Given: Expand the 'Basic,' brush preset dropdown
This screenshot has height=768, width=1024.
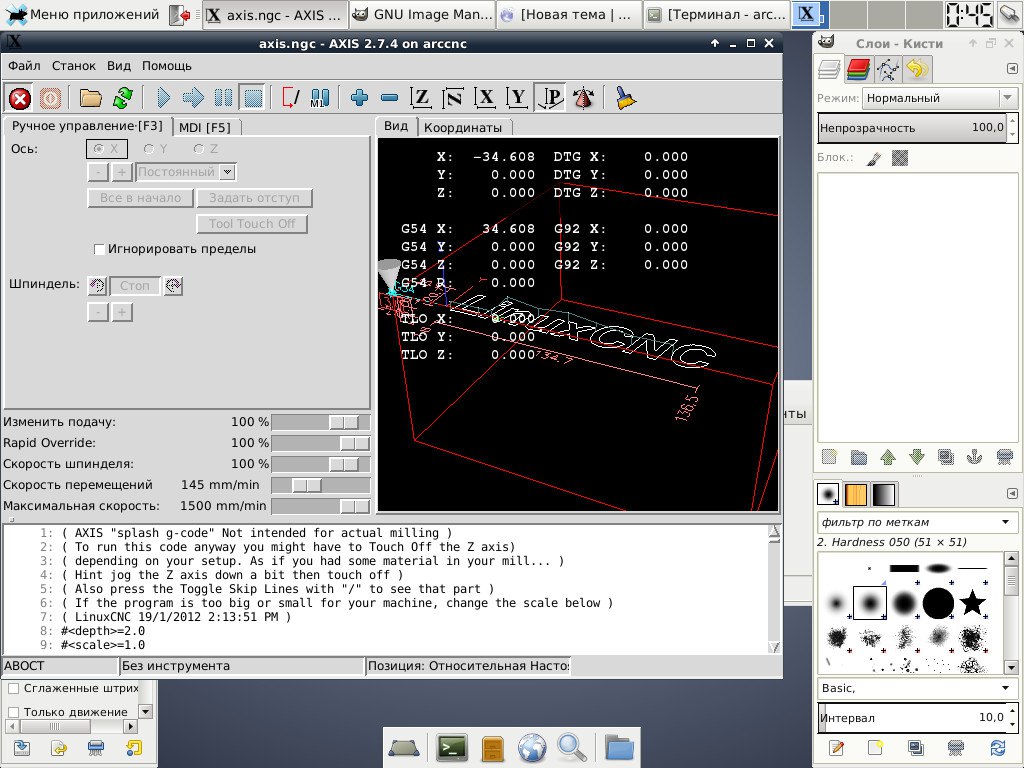Looking at the screenshot, I should (x=1004, y=688).
